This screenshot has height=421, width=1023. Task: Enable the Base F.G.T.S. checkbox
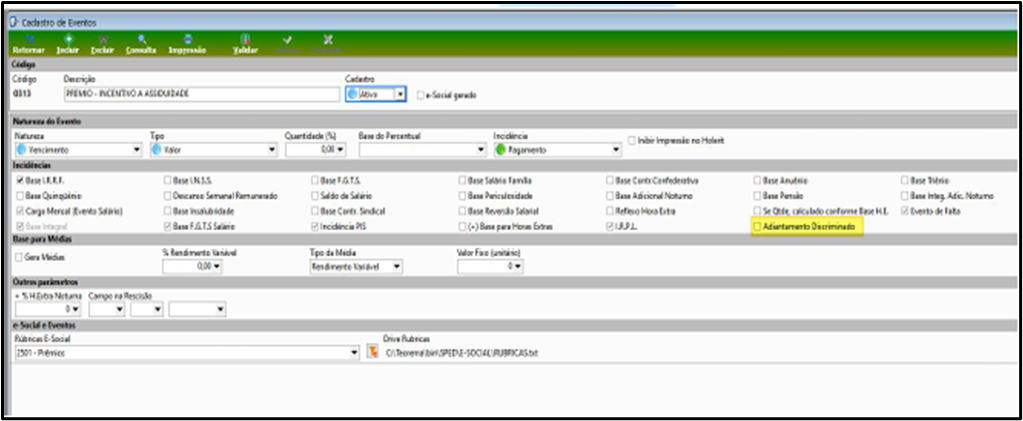[315, 180]
